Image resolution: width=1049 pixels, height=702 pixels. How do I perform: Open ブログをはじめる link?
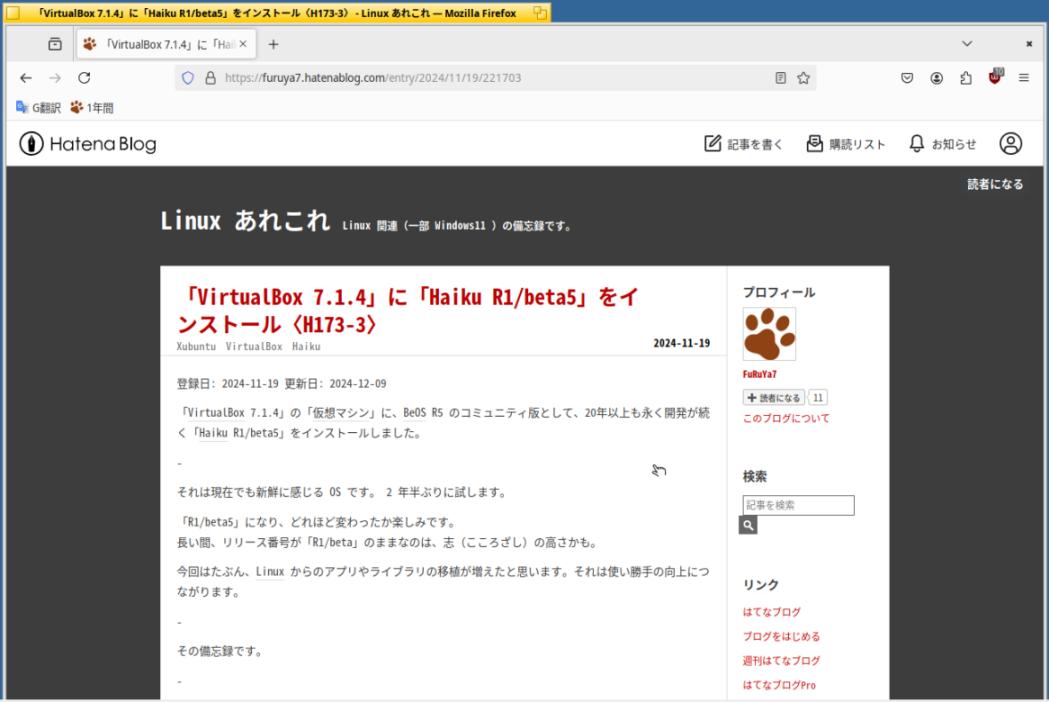(781, 636)
